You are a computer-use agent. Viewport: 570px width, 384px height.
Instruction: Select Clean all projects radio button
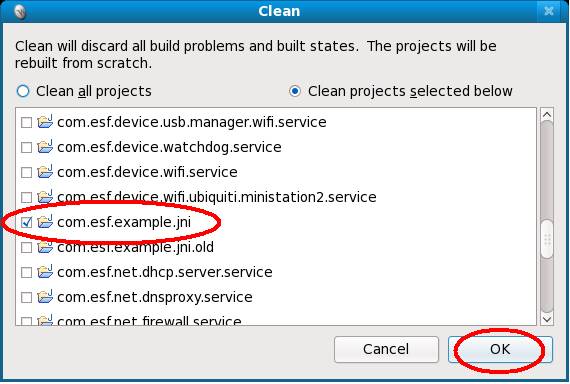23,91
